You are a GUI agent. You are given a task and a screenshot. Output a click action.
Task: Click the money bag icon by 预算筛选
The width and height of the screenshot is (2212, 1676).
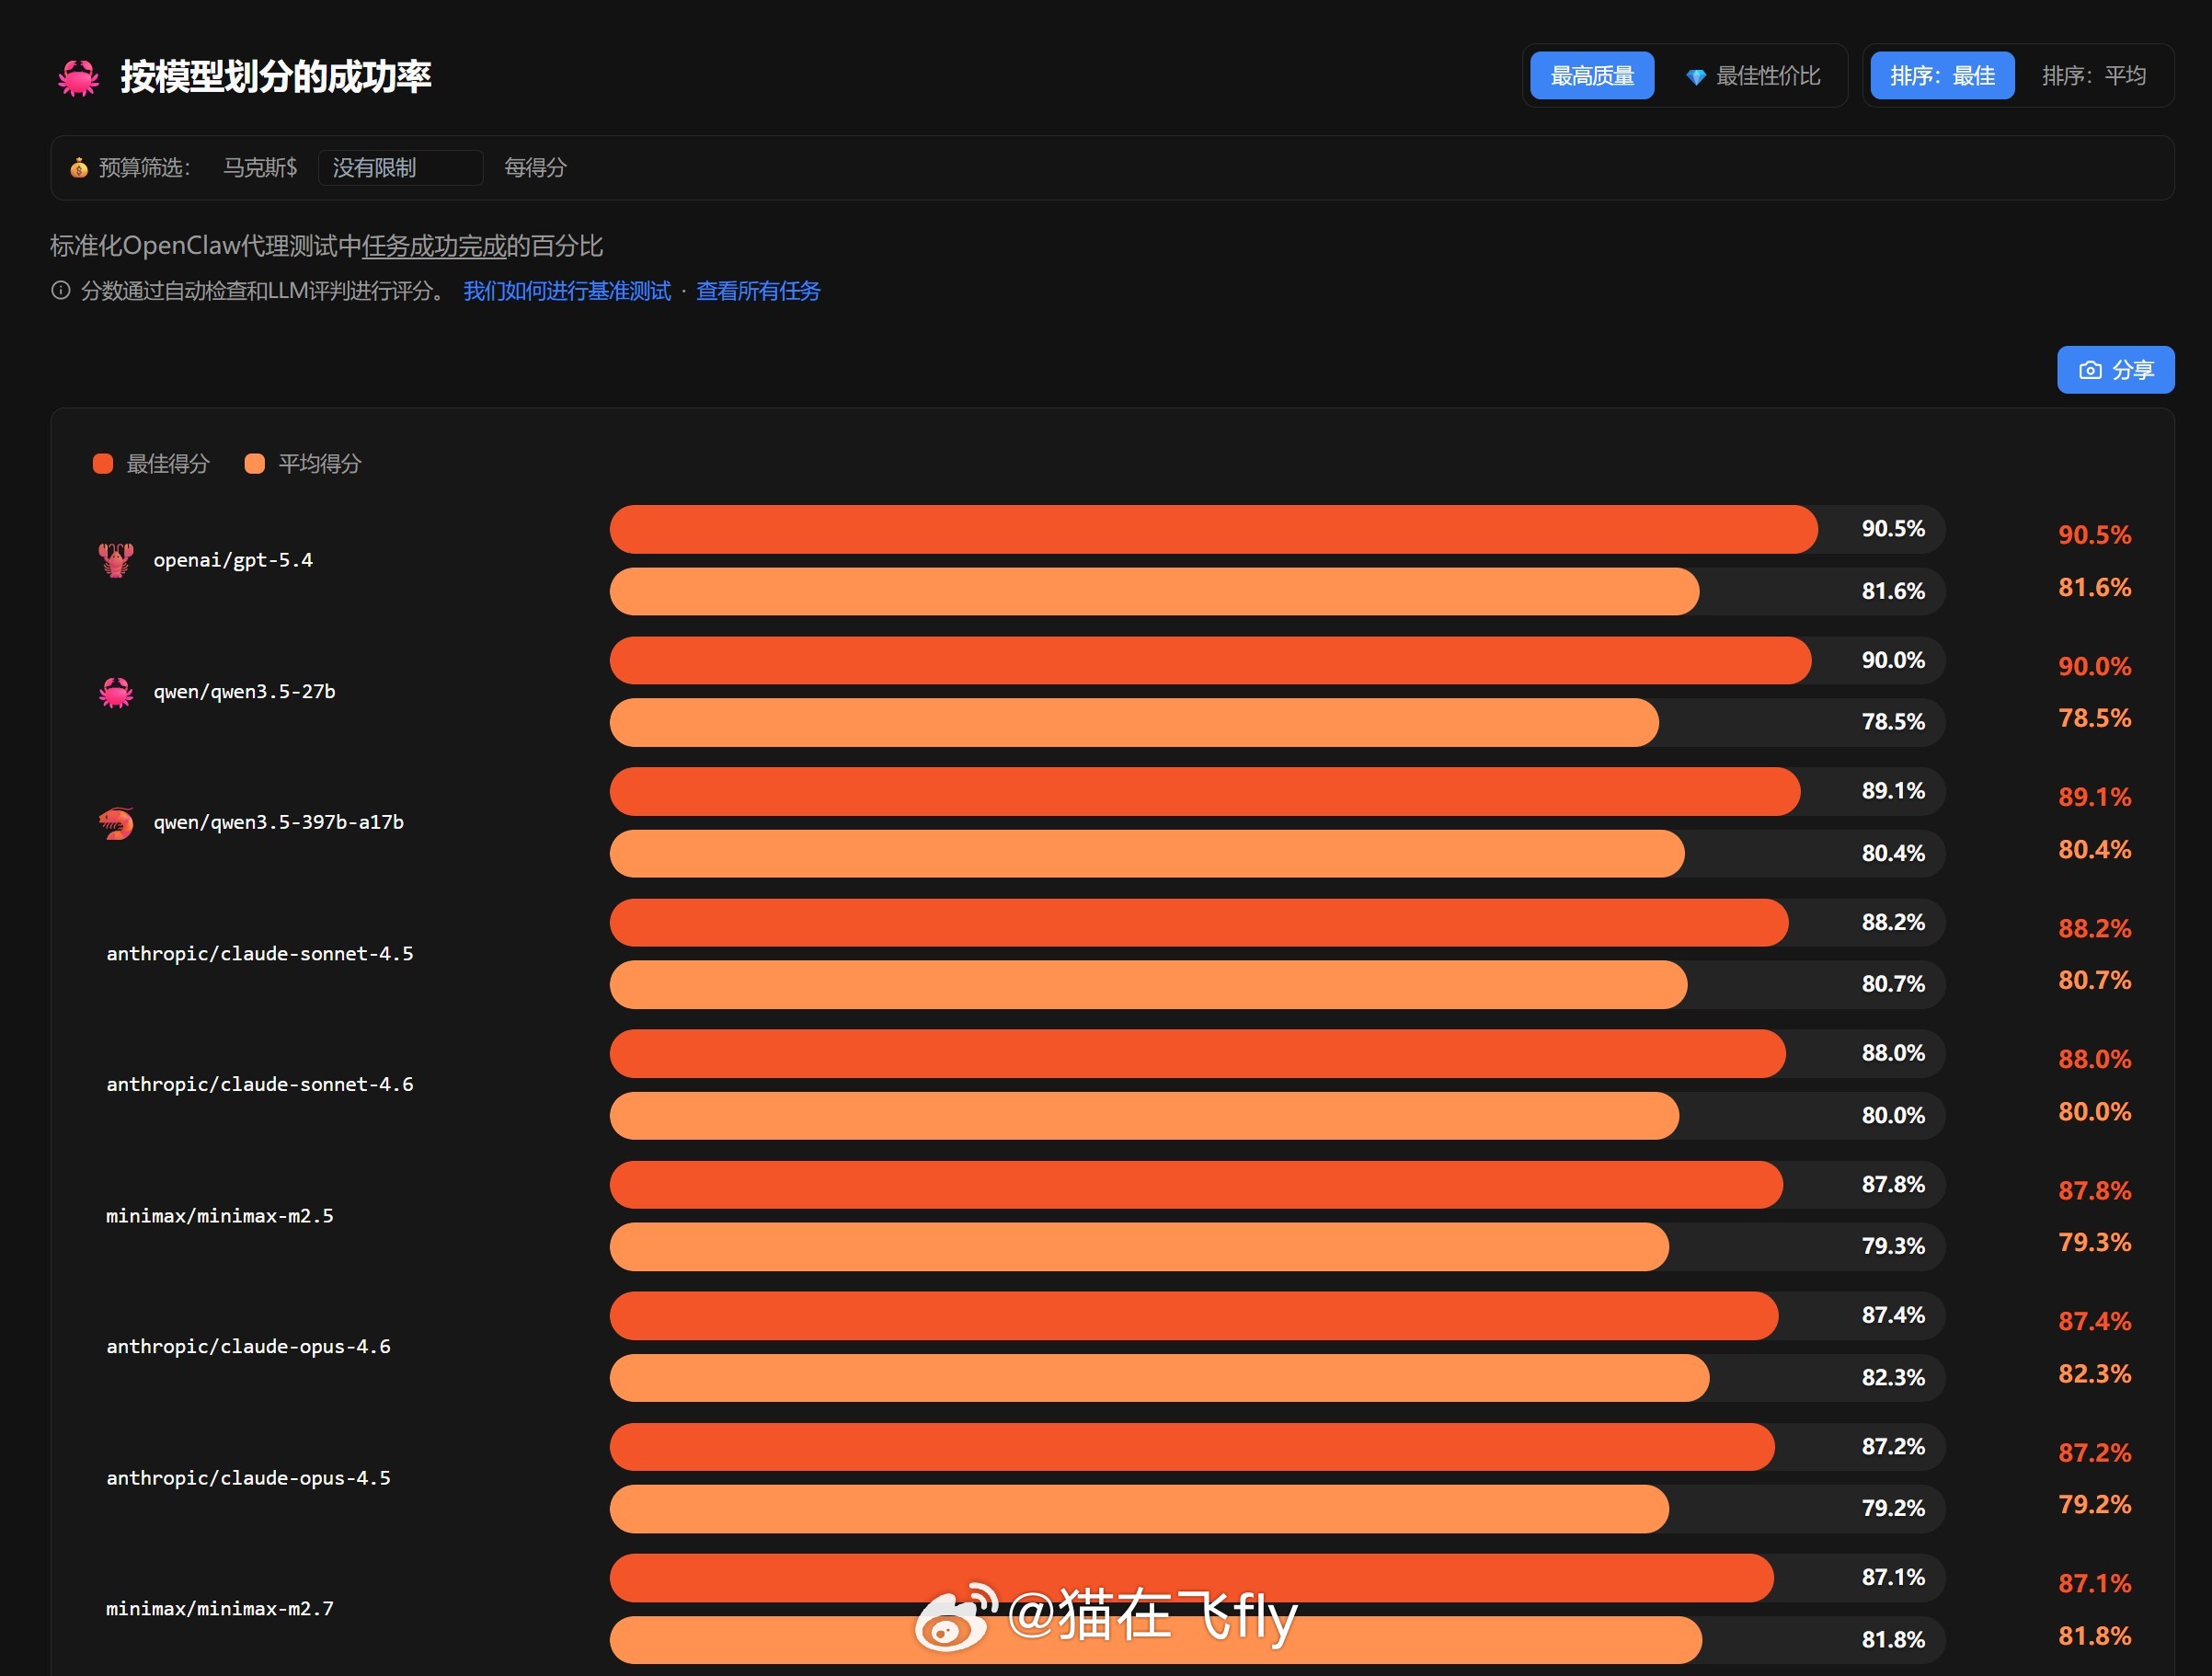(x=79, y=168)
